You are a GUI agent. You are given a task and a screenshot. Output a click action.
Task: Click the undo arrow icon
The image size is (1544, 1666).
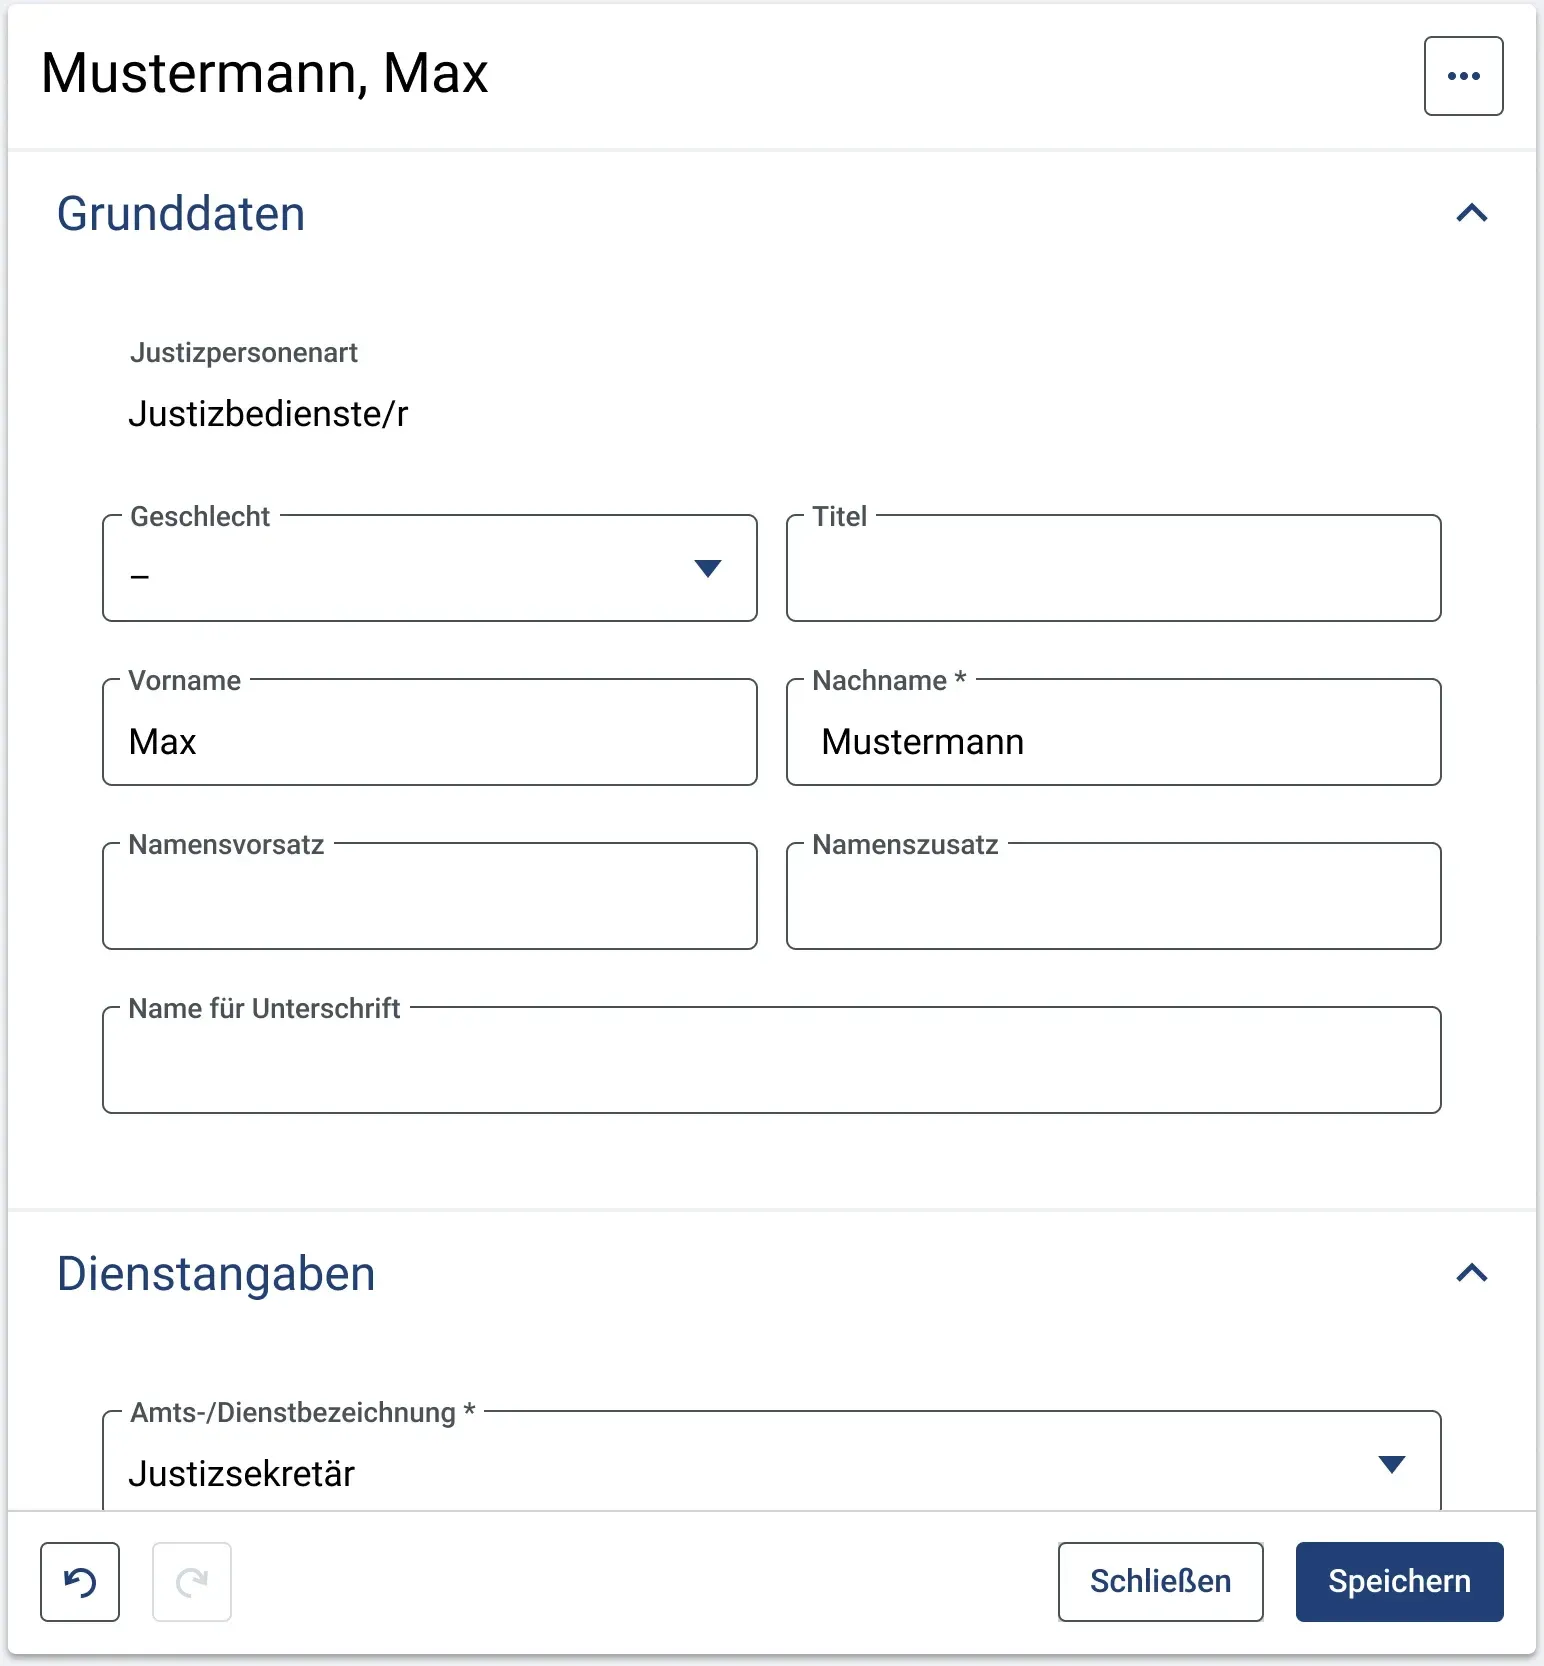pos(80,1581)
